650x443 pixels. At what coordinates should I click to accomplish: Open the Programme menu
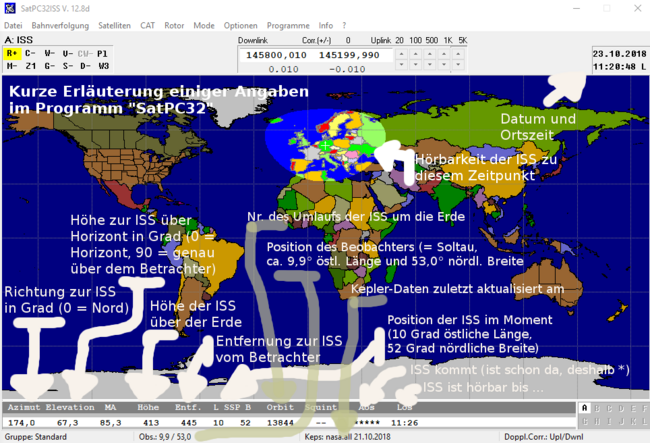point(288,25)
